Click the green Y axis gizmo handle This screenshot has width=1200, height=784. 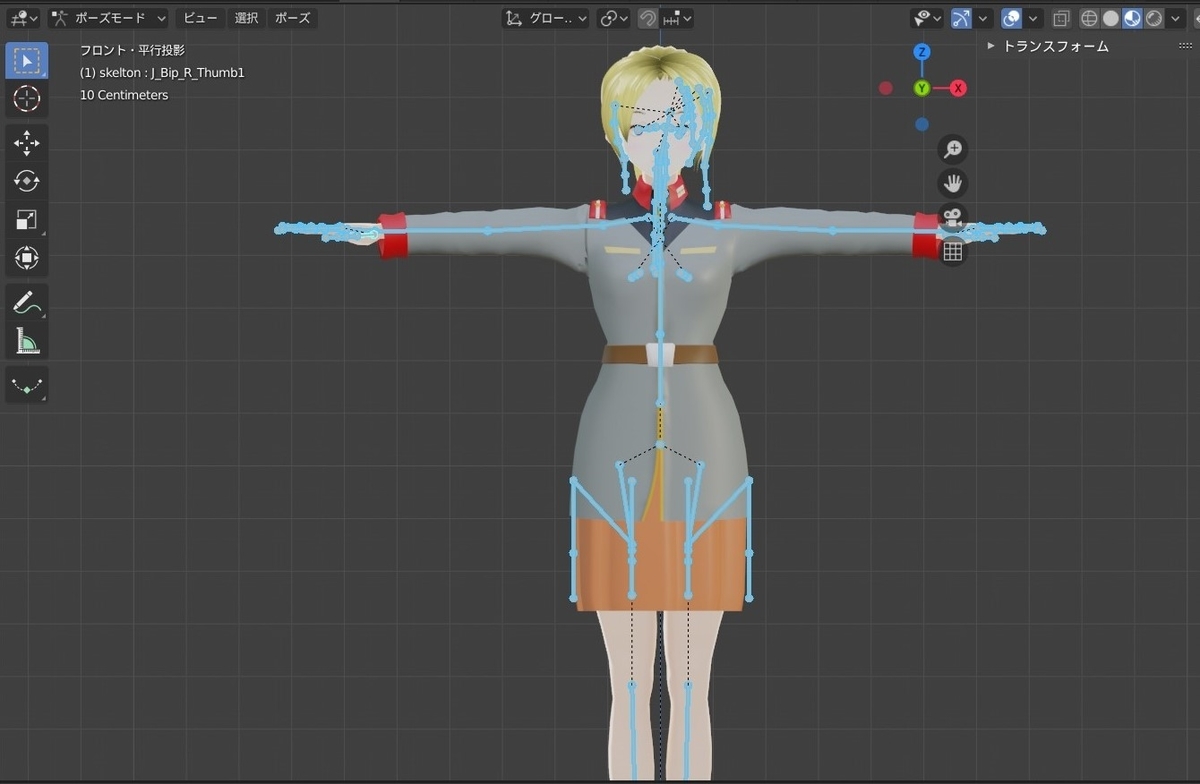(x=922, y=88)
